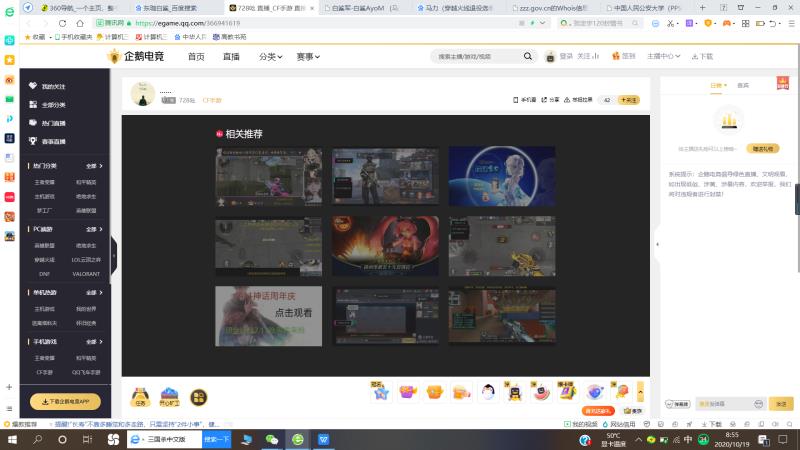
Task: Select the penguin gift icon
Action: coord(488,392)
